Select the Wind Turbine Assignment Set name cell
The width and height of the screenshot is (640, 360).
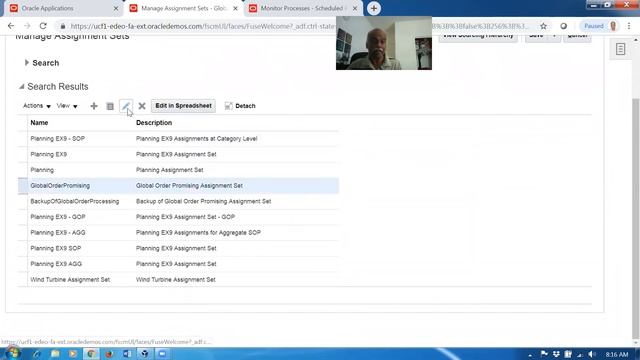(x=70, y=280)
